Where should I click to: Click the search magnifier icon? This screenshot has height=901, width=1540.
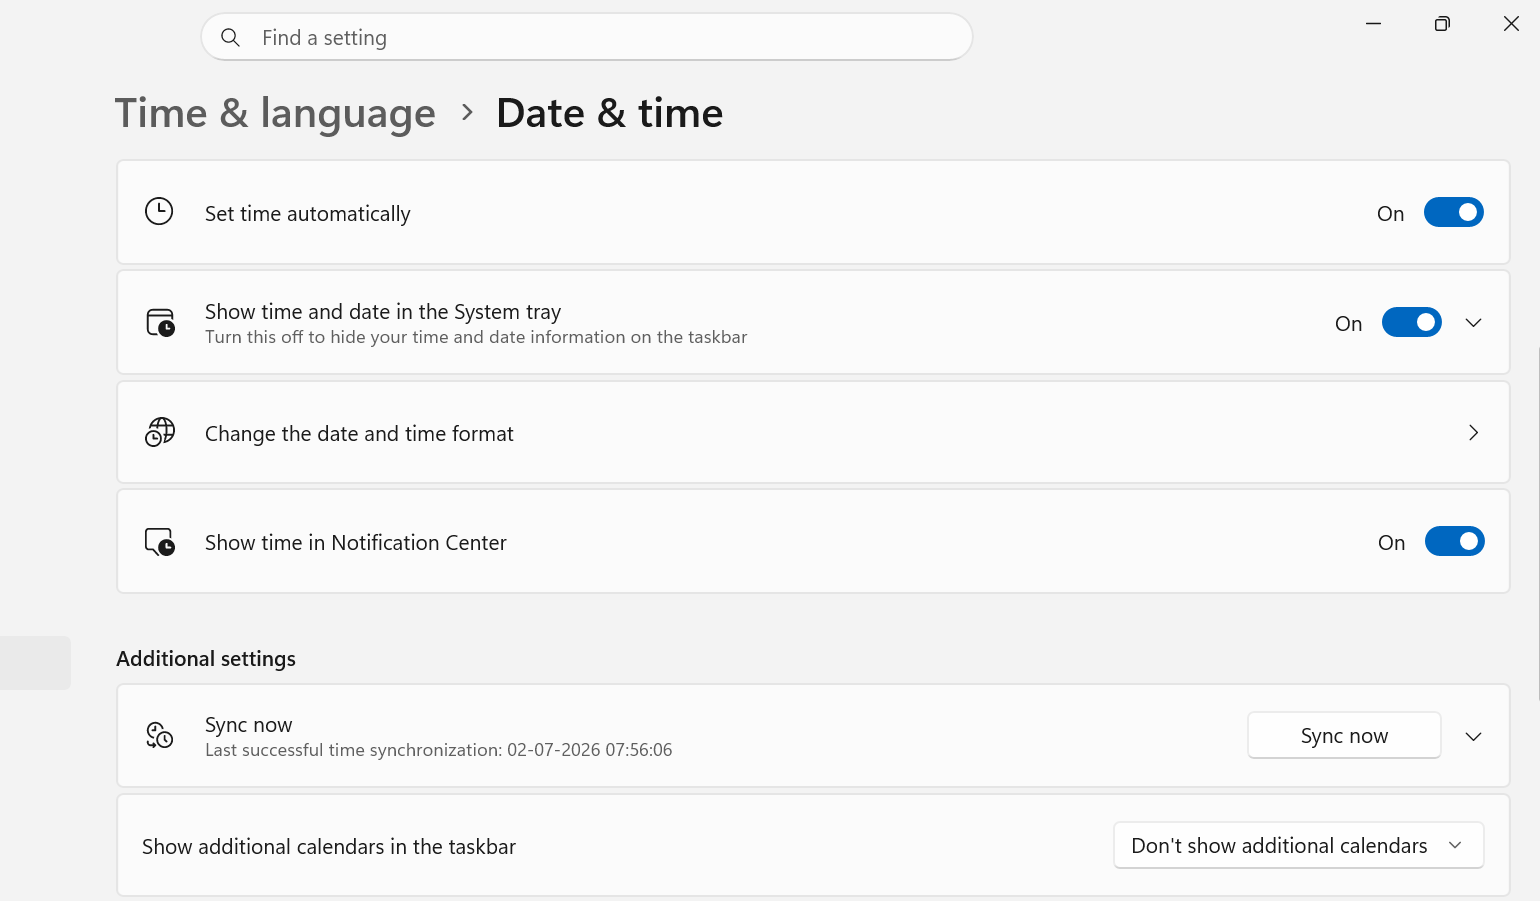point(230,37)
